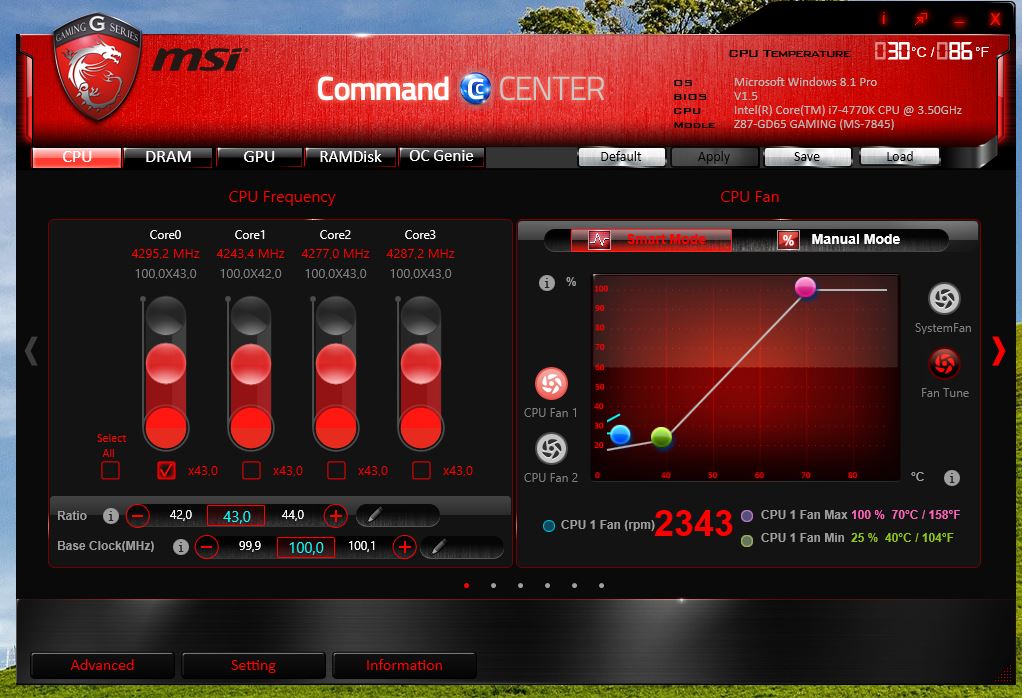Select the CPU Fan 2 icon

[x=551, y=448]
